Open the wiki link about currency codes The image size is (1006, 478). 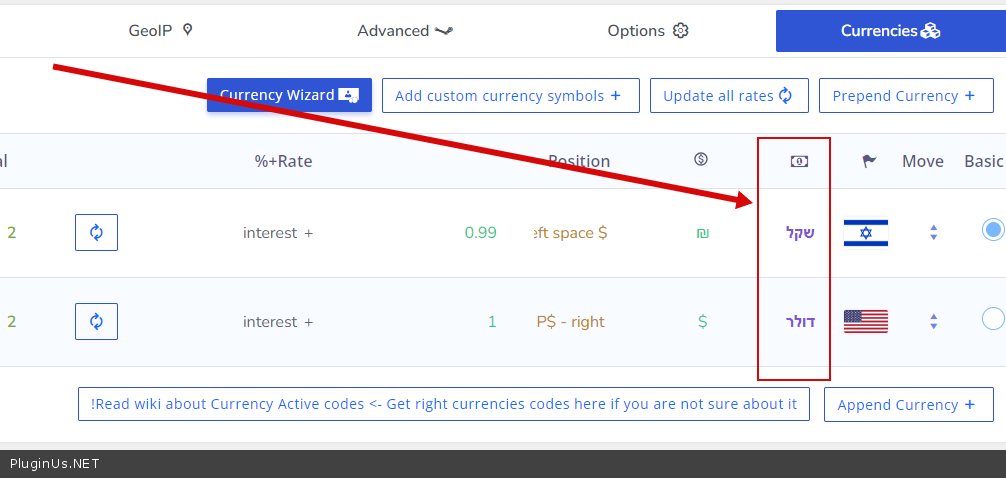[x=444, y=404]
